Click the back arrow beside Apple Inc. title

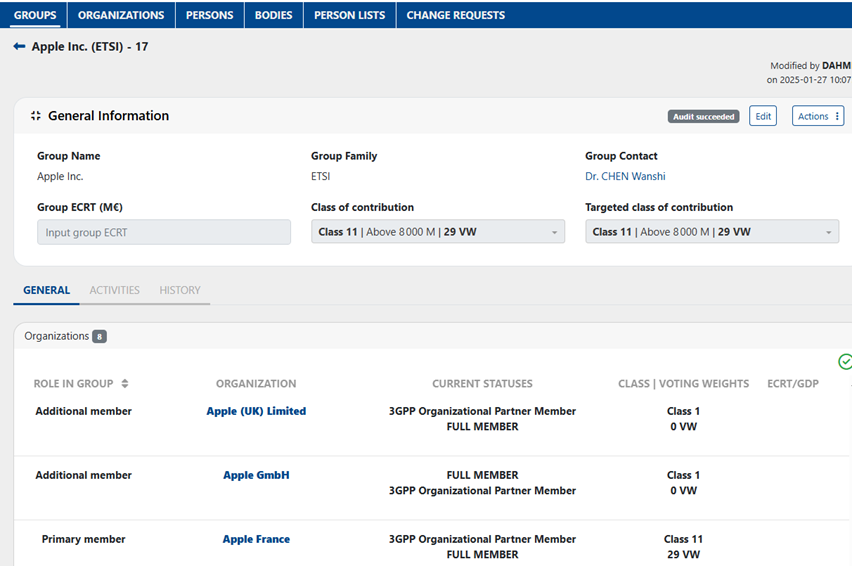(19, 47)
